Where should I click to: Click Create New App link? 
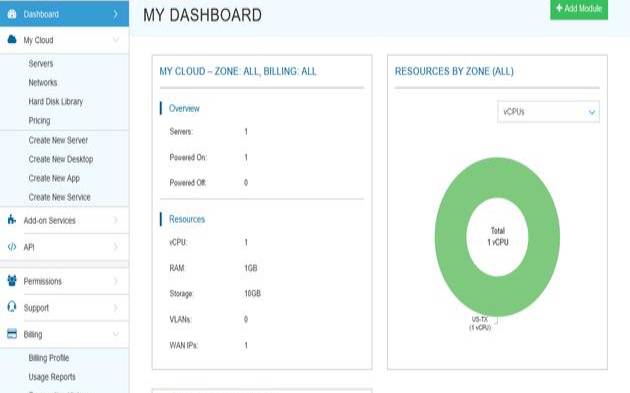pos(54,178)
